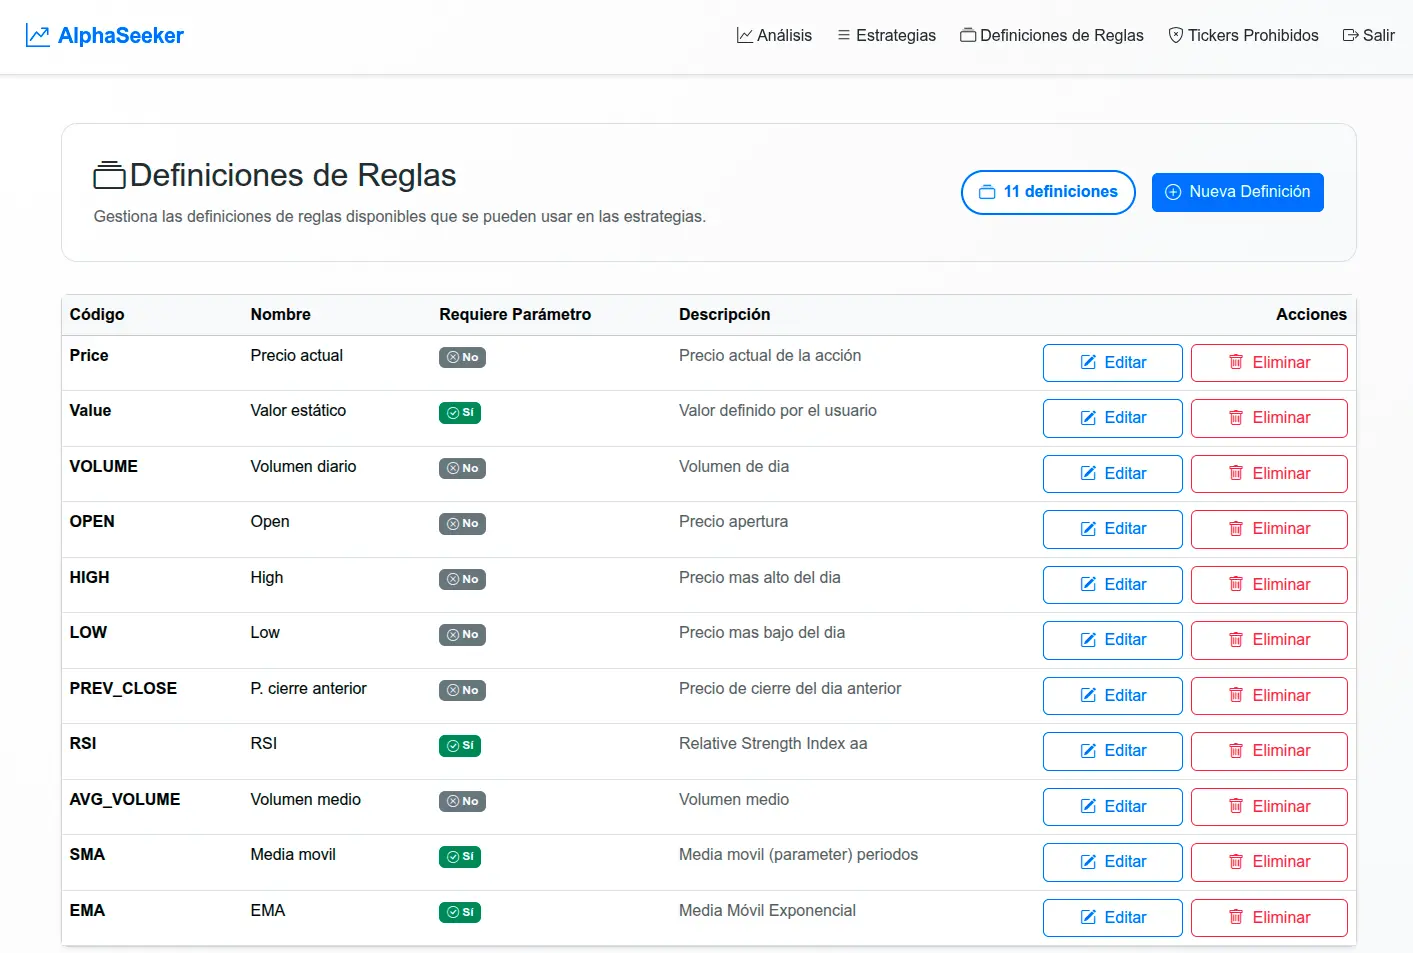
Task: Edit the VOLUME definition
Action: pyautogui.click(x=1113, y=474)
